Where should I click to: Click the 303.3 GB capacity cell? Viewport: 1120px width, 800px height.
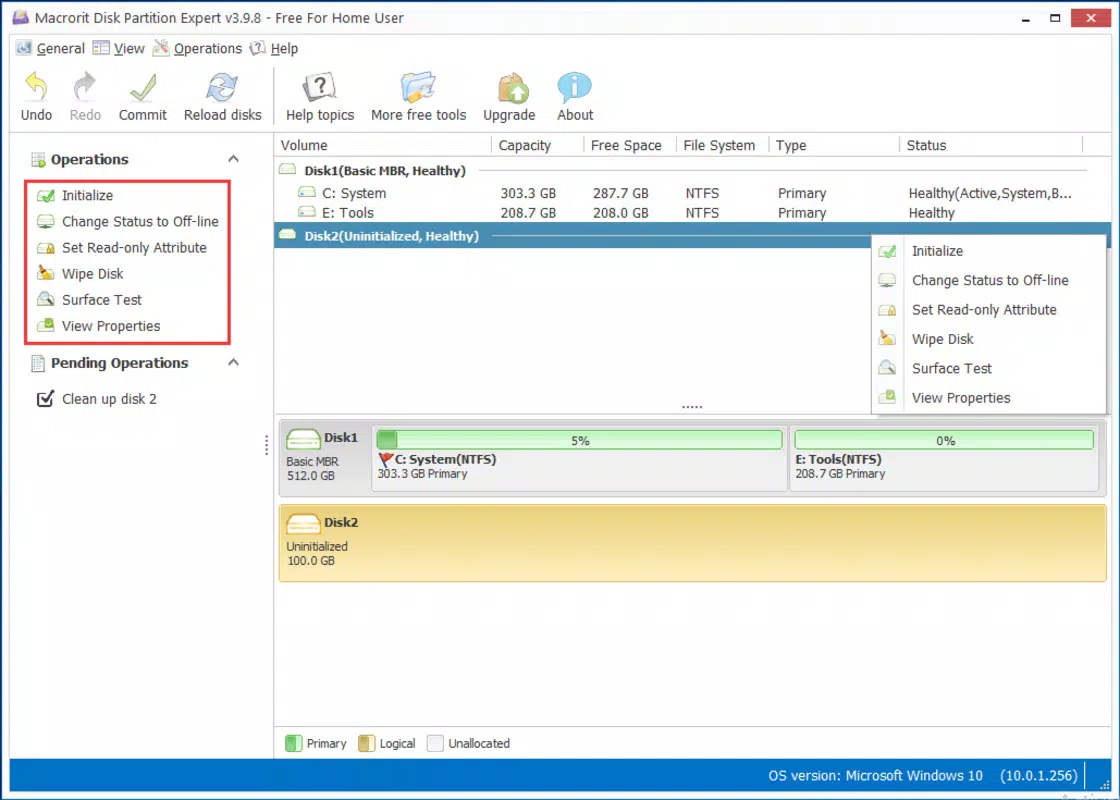pyautogui.click(x=528, y=193)
